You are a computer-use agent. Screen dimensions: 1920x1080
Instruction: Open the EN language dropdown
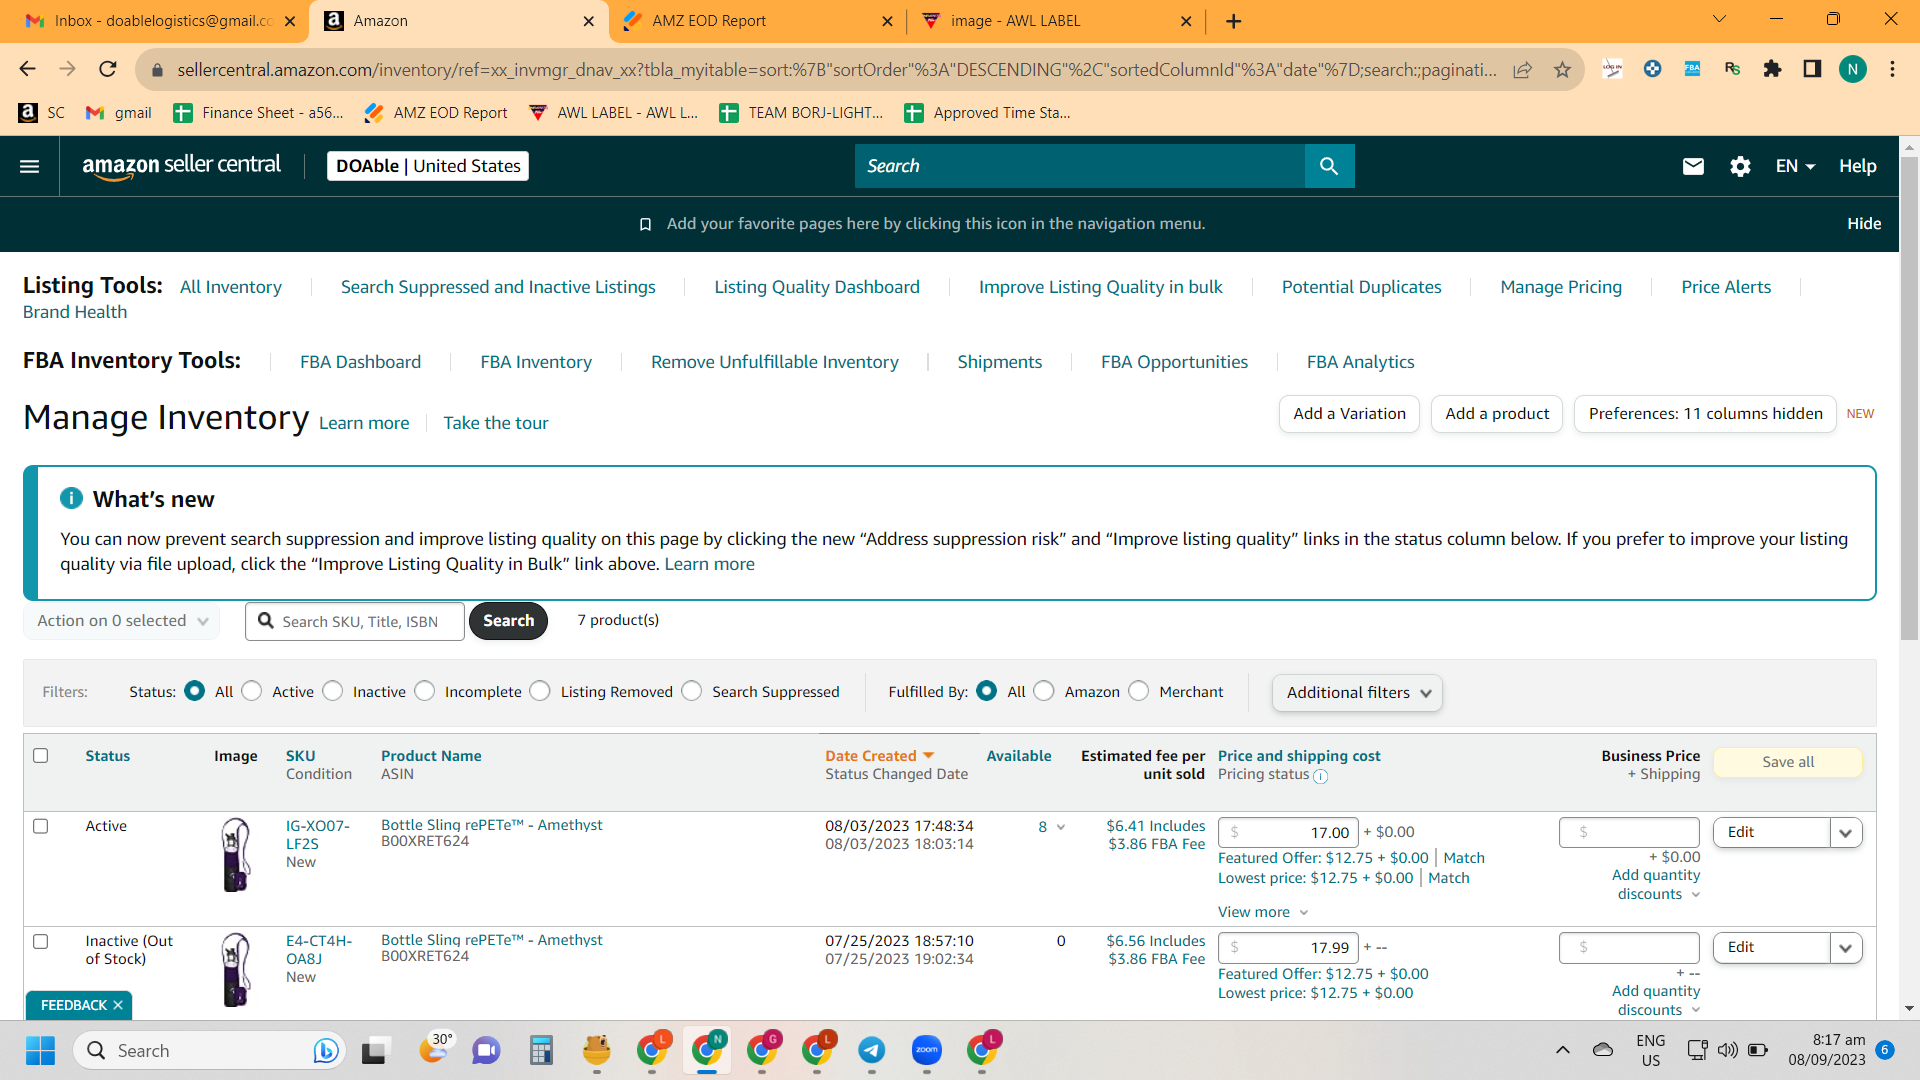(x=1795, y=166)
